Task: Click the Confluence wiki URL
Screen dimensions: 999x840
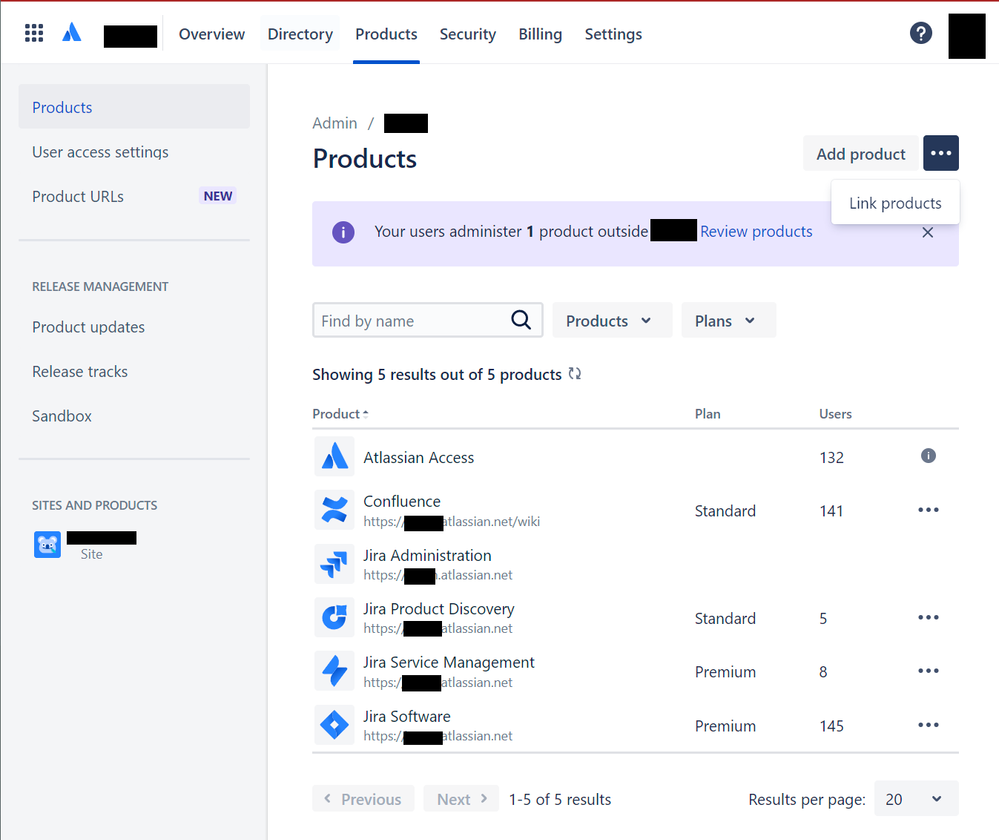Action: coord(452,521)
